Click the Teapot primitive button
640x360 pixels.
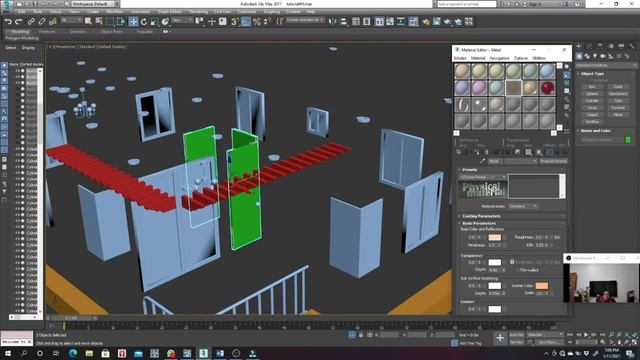click(592, 114)
